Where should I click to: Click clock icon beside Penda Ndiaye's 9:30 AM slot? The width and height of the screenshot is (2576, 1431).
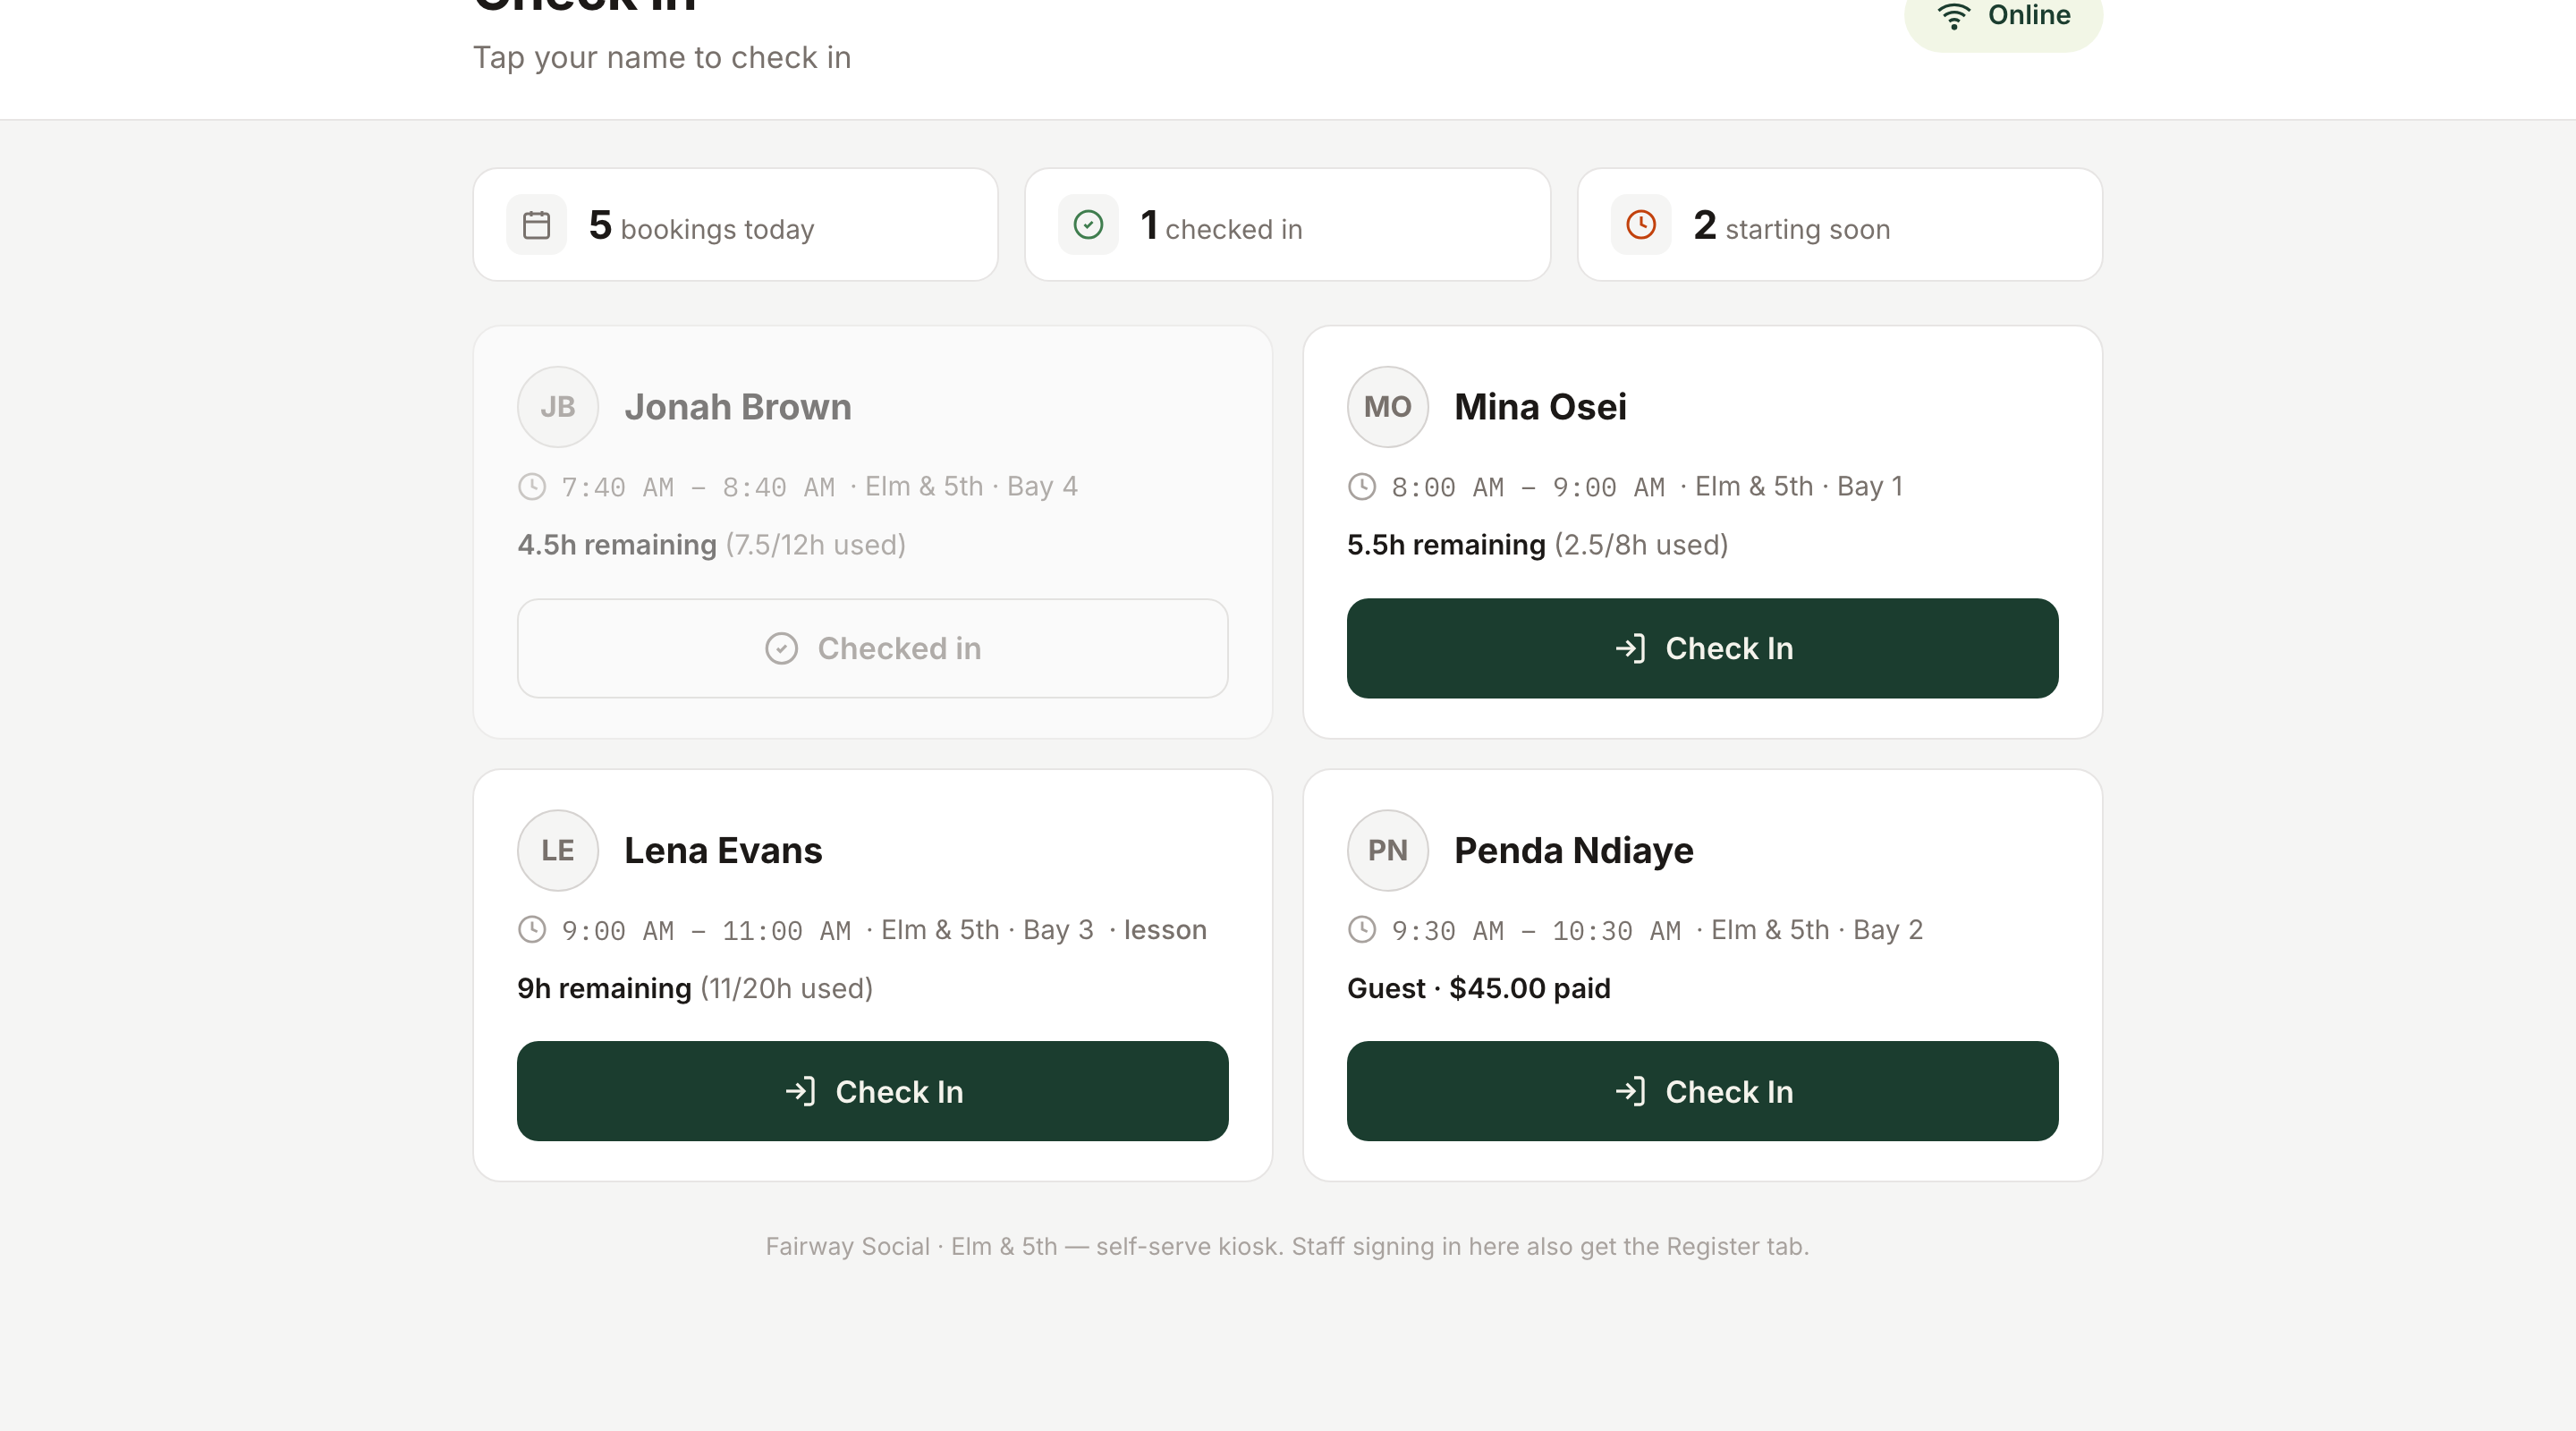(1362, 930)
